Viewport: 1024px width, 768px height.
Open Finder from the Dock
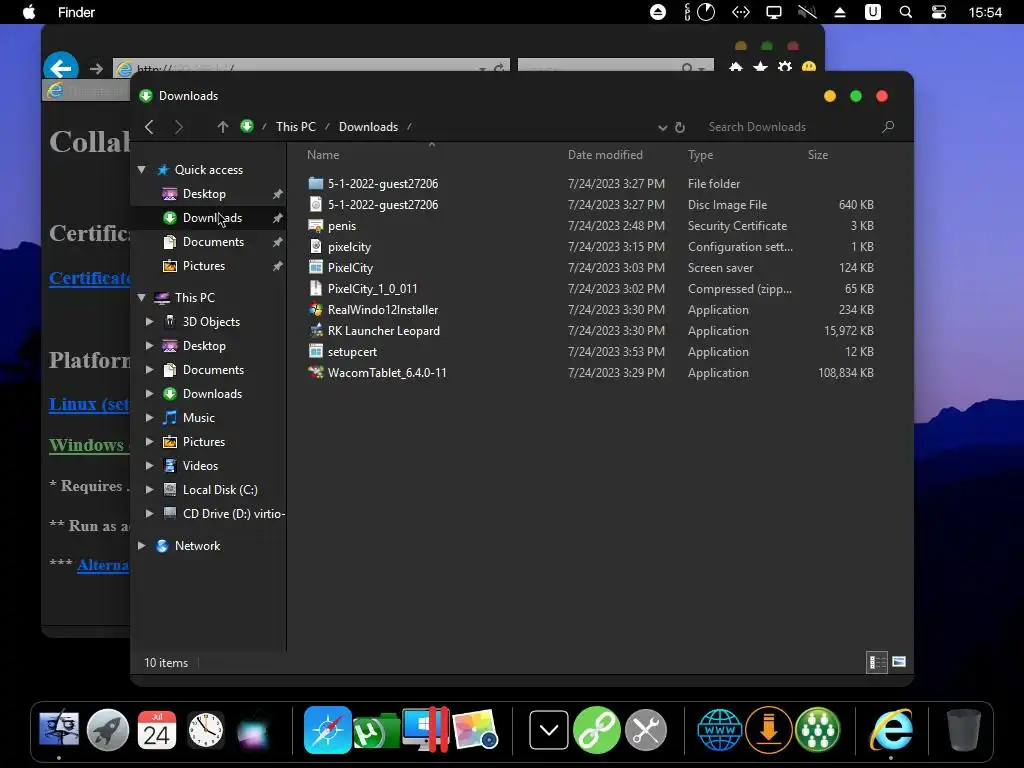[x=59, y=730]
